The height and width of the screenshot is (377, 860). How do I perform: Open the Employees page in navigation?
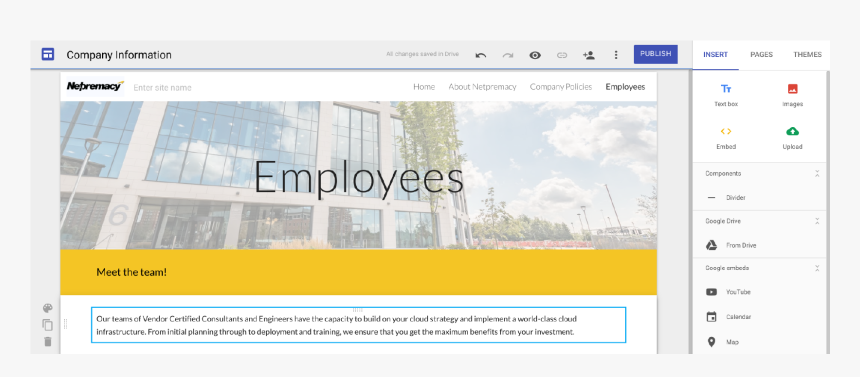point(625,87)
